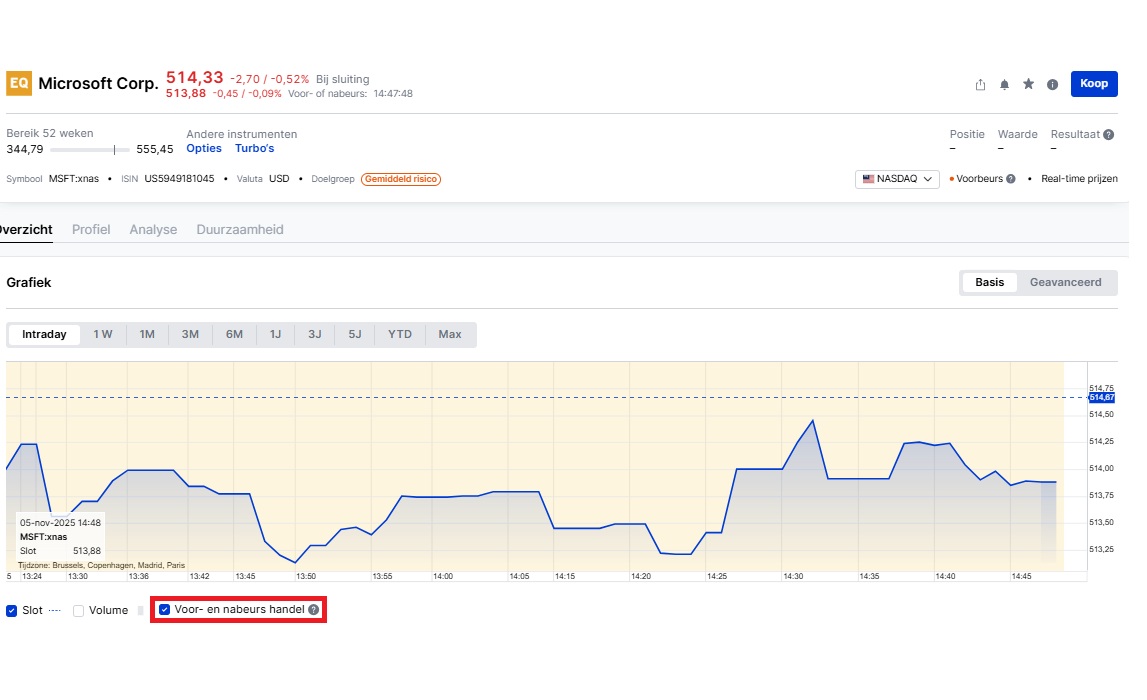Open the NASDAQ exchange dropdown
This screenshot has height=700, width=1147.
point(897,179)
